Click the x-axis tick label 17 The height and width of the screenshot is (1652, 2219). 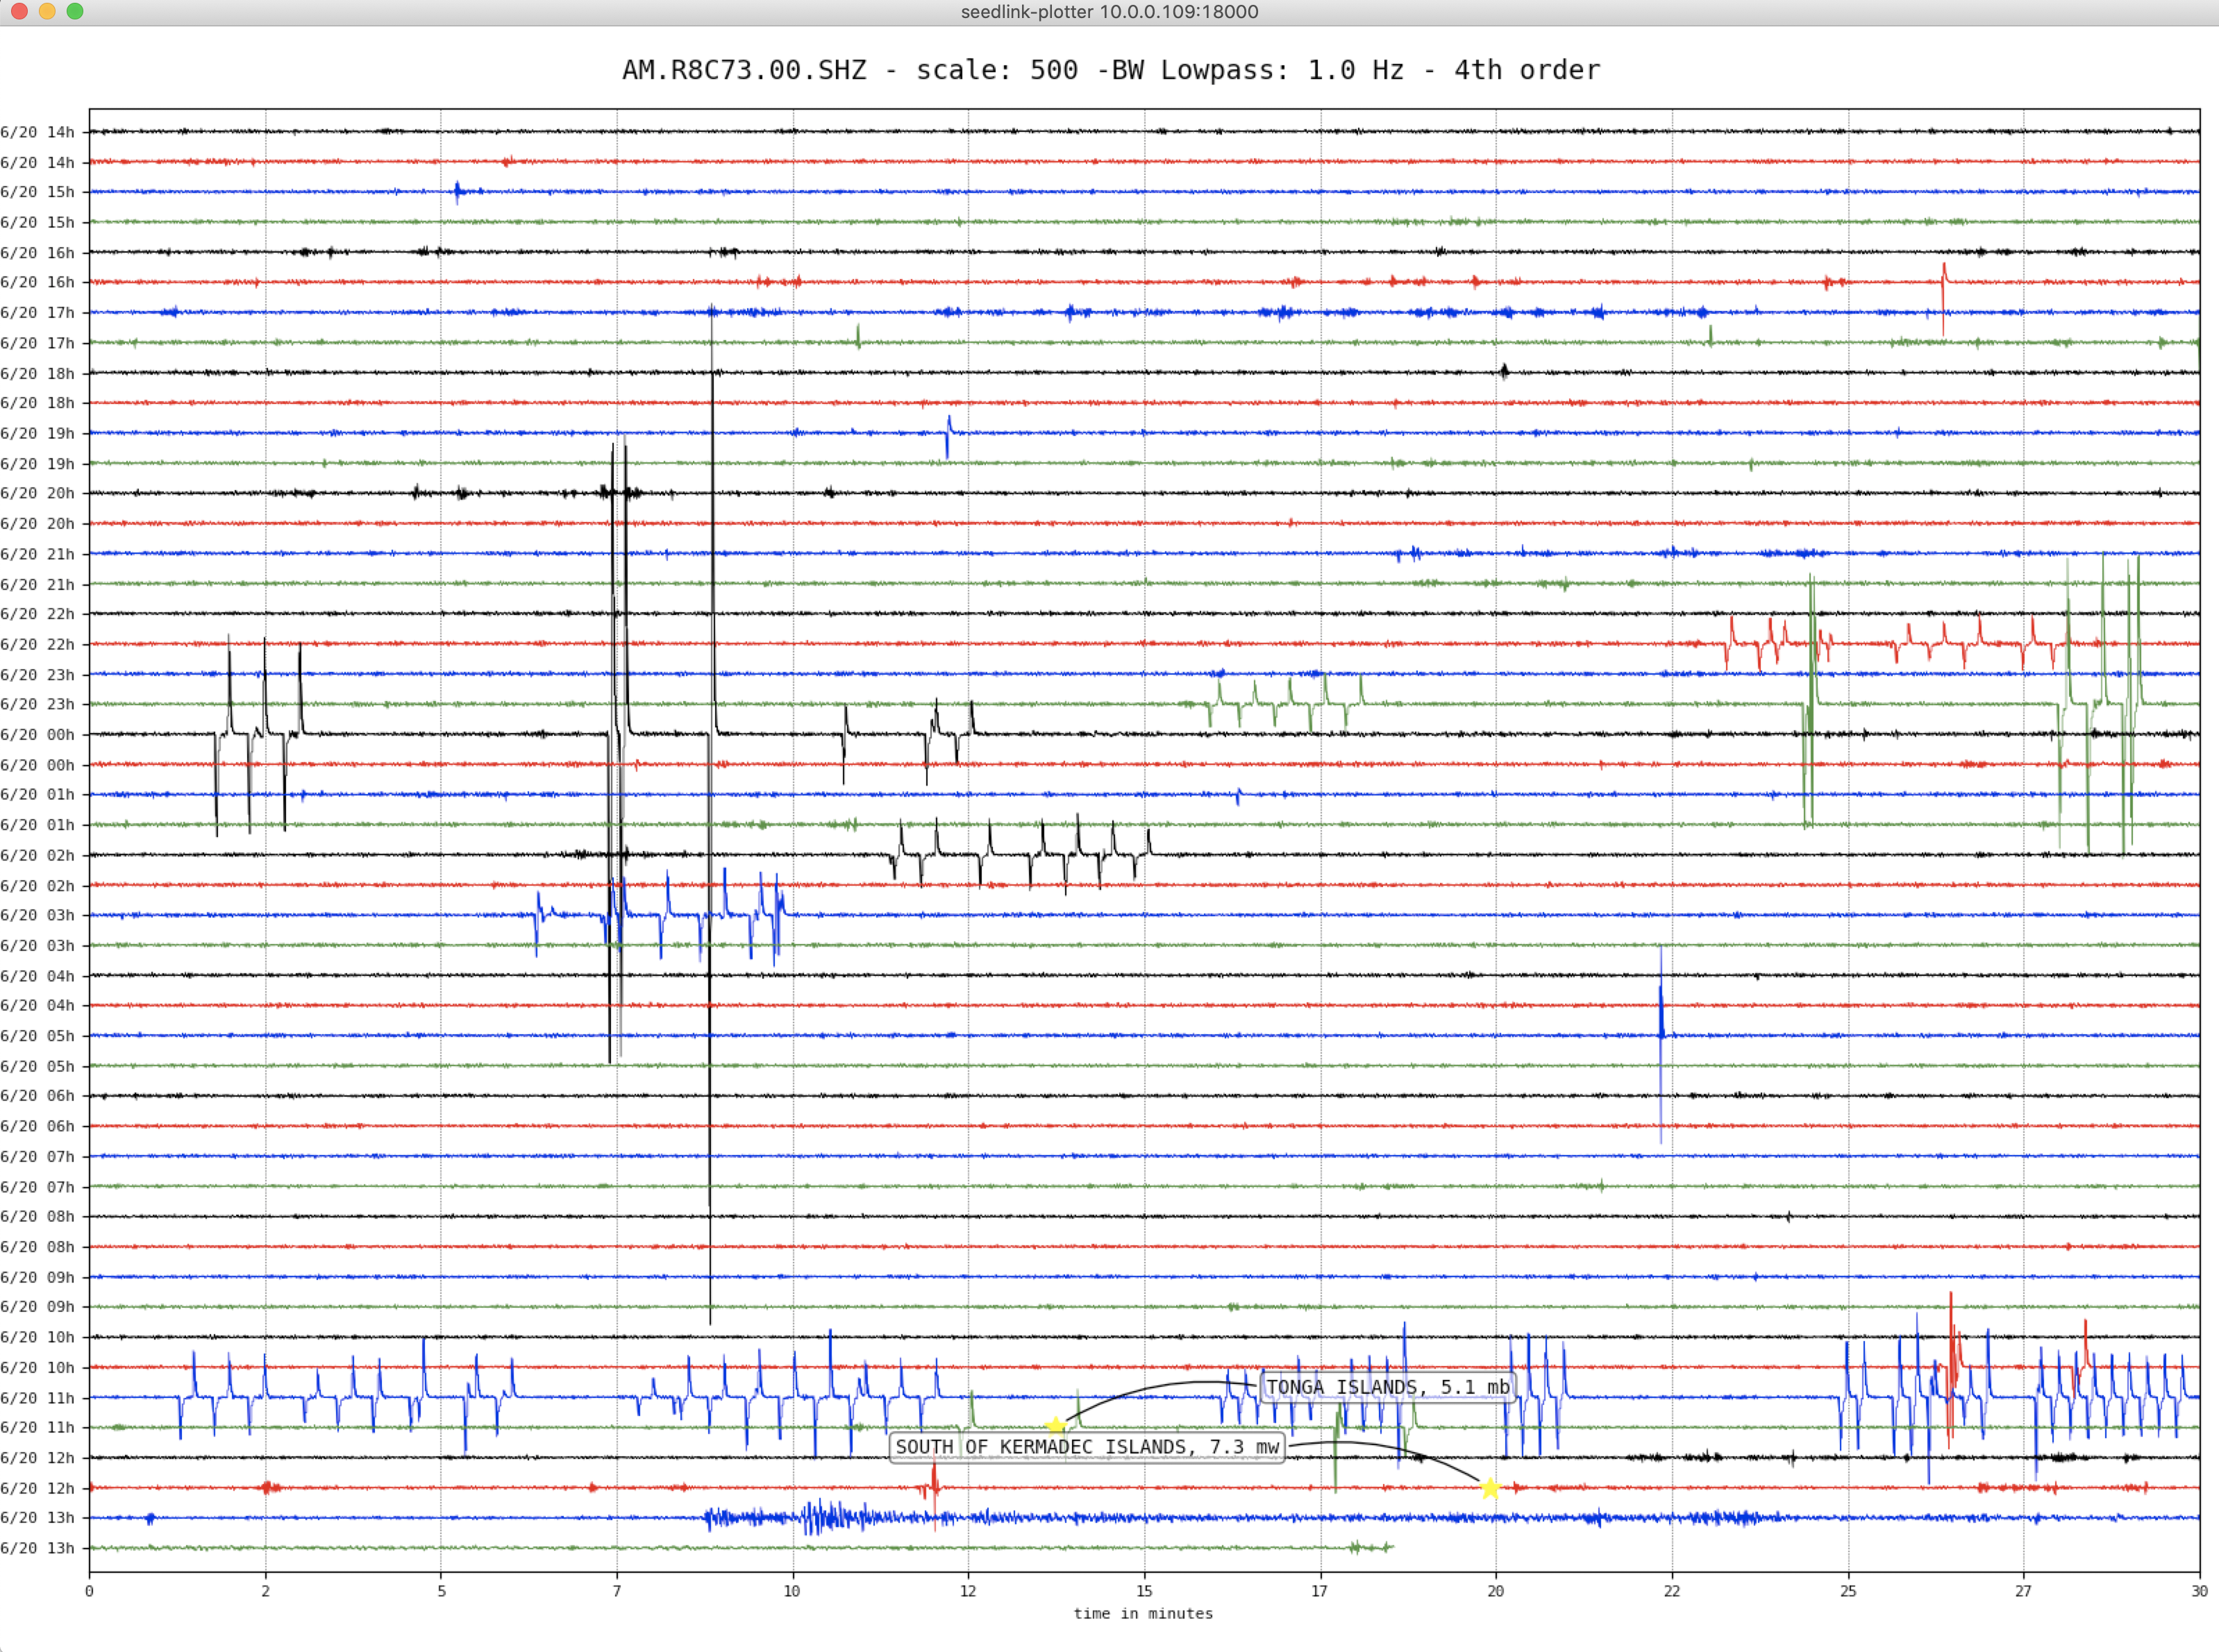tap(1320, 1591)
